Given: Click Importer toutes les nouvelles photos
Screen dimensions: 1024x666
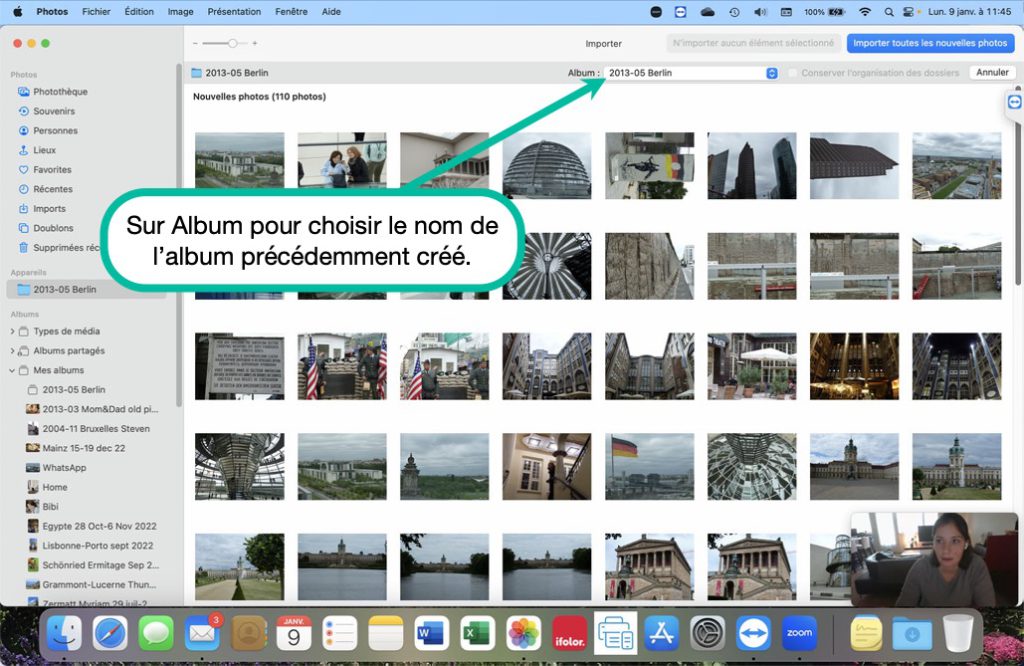Looking at the screenshot, I should click(x=930, y=43).
